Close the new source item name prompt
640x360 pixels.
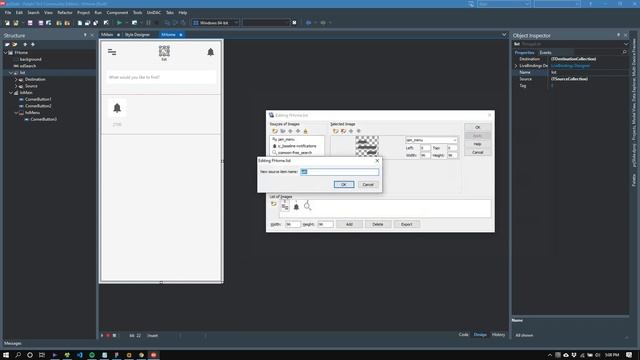click(x=377, y=160)
